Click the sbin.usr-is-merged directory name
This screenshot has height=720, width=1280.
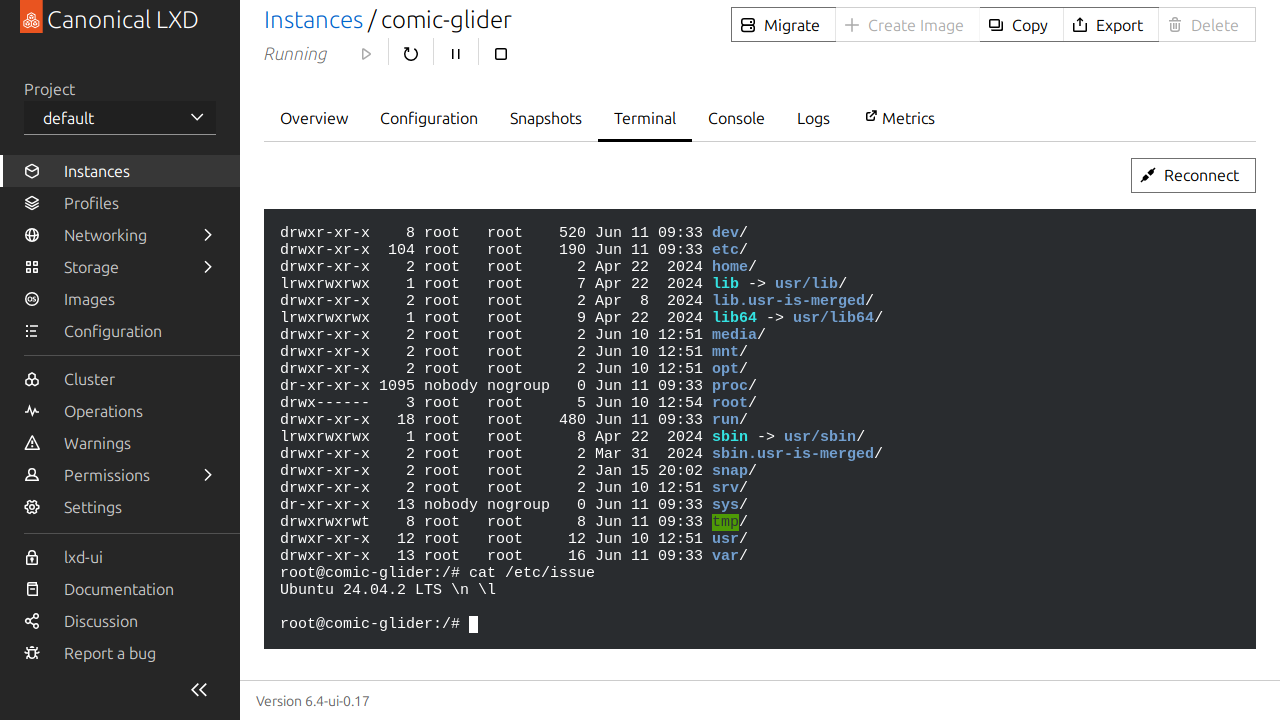pyautogui.click(x=793, y=453)
